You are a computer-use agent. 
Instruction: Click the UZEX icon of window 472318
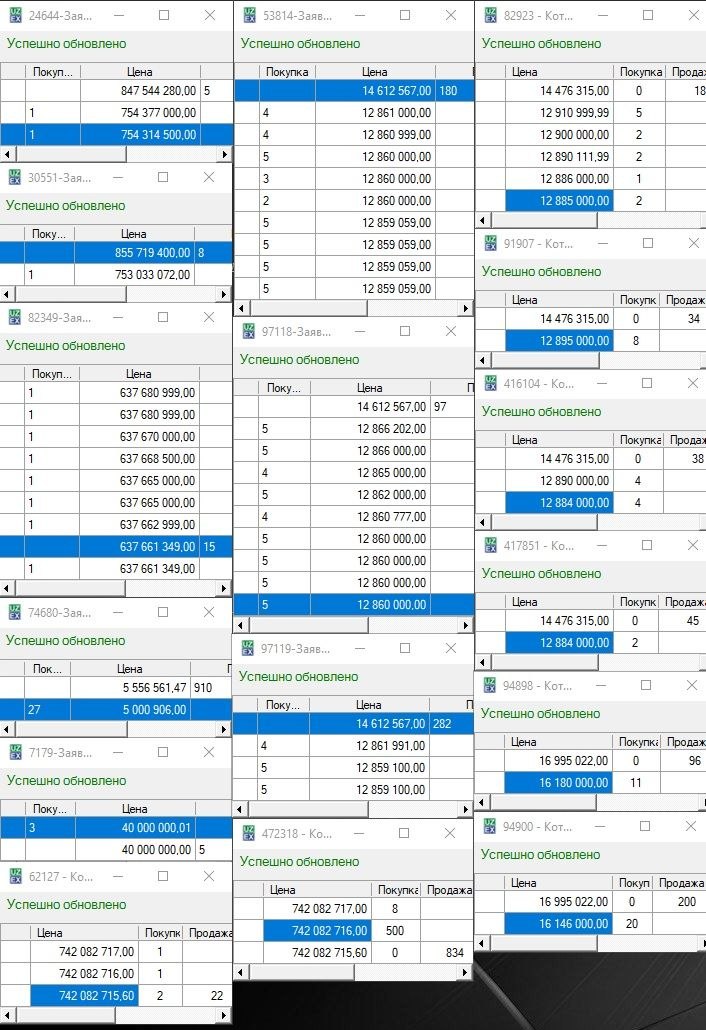pos(247,833)
